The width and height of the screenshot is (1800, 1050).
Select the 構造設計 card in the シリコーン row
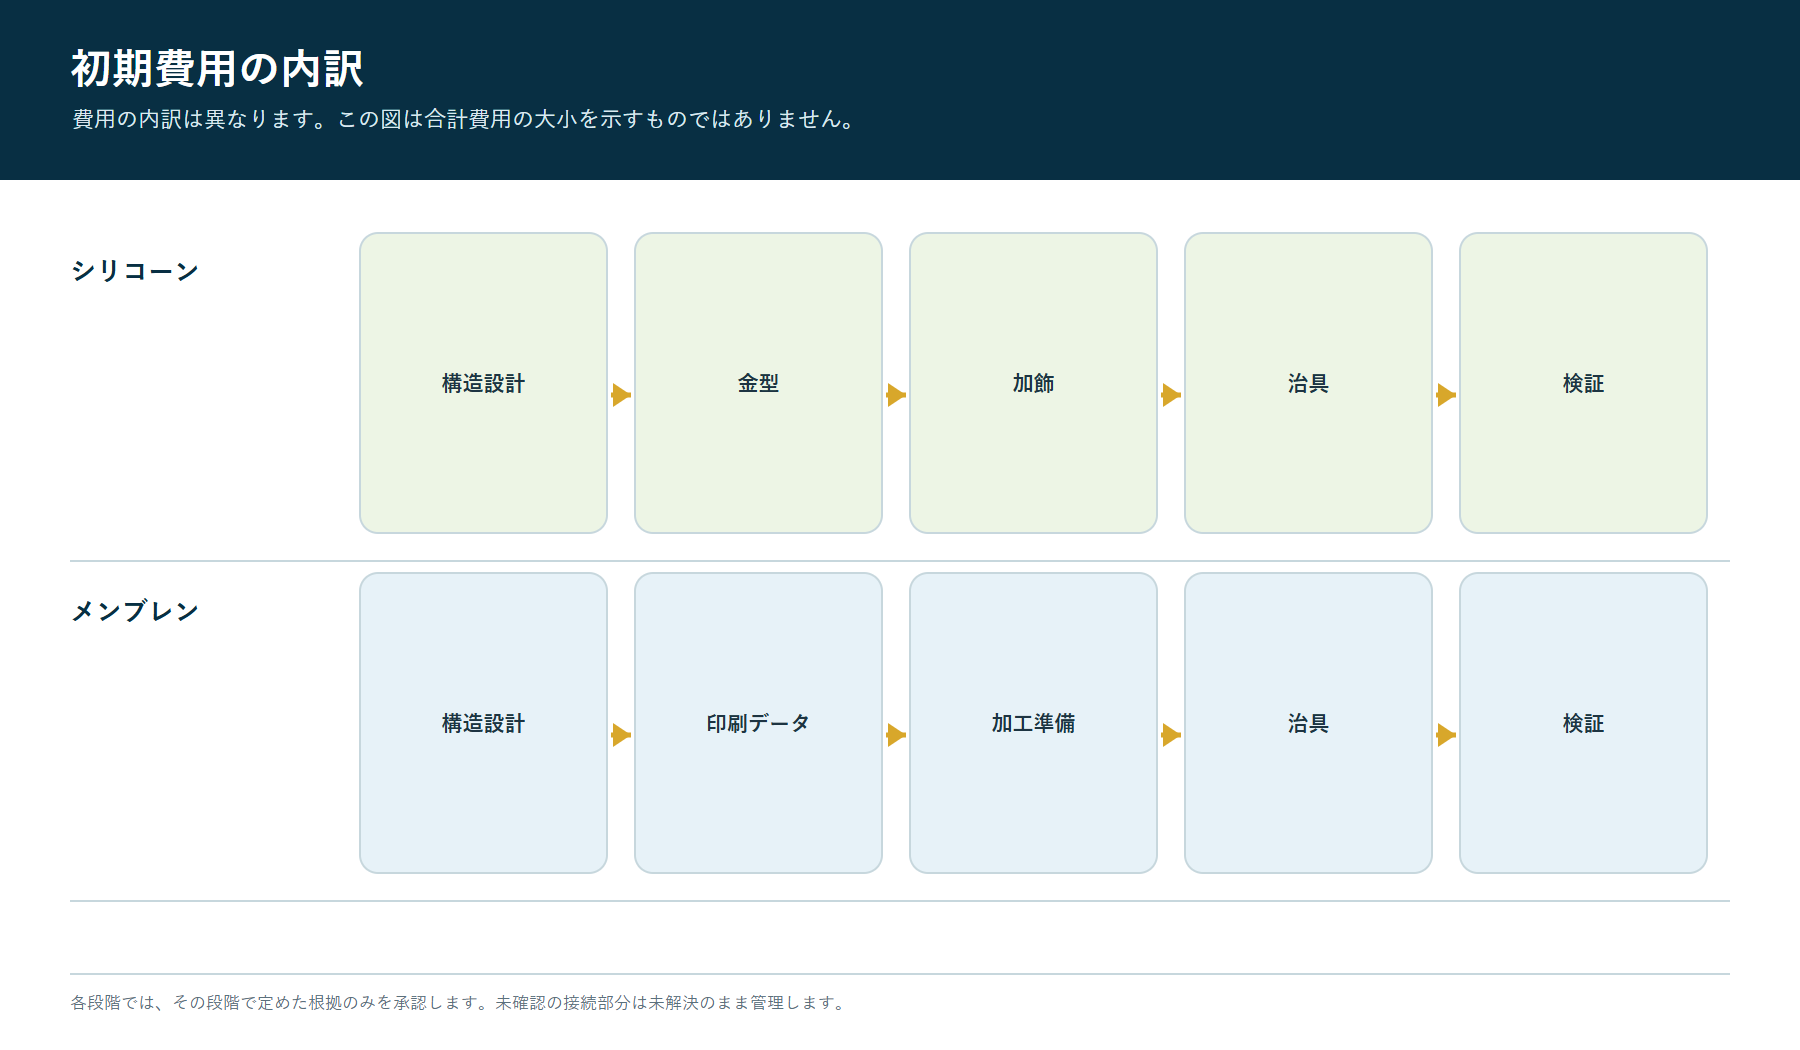pos(484,383)
